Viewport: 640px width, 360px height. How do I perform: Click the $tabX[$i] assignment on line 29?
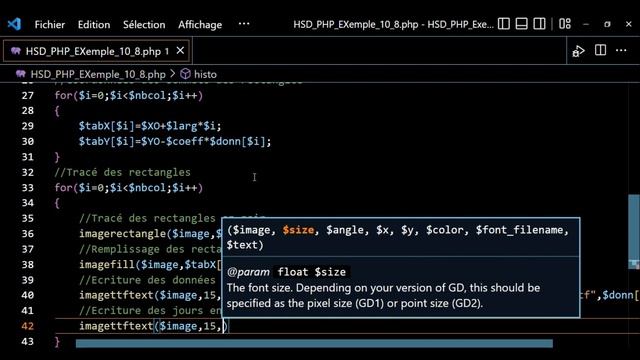click(x=150, y=126)
